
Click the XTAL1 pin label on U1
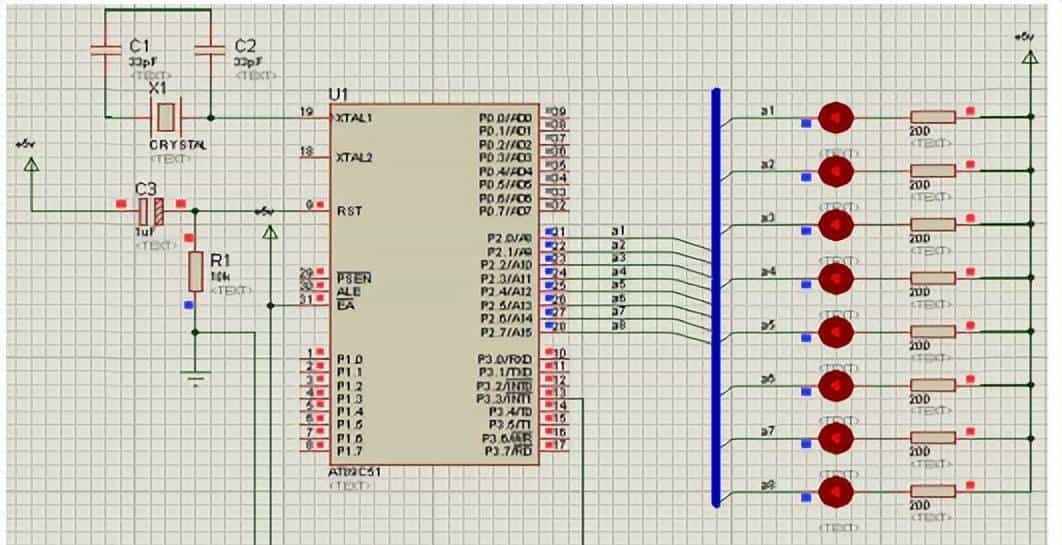click(354, 118)
